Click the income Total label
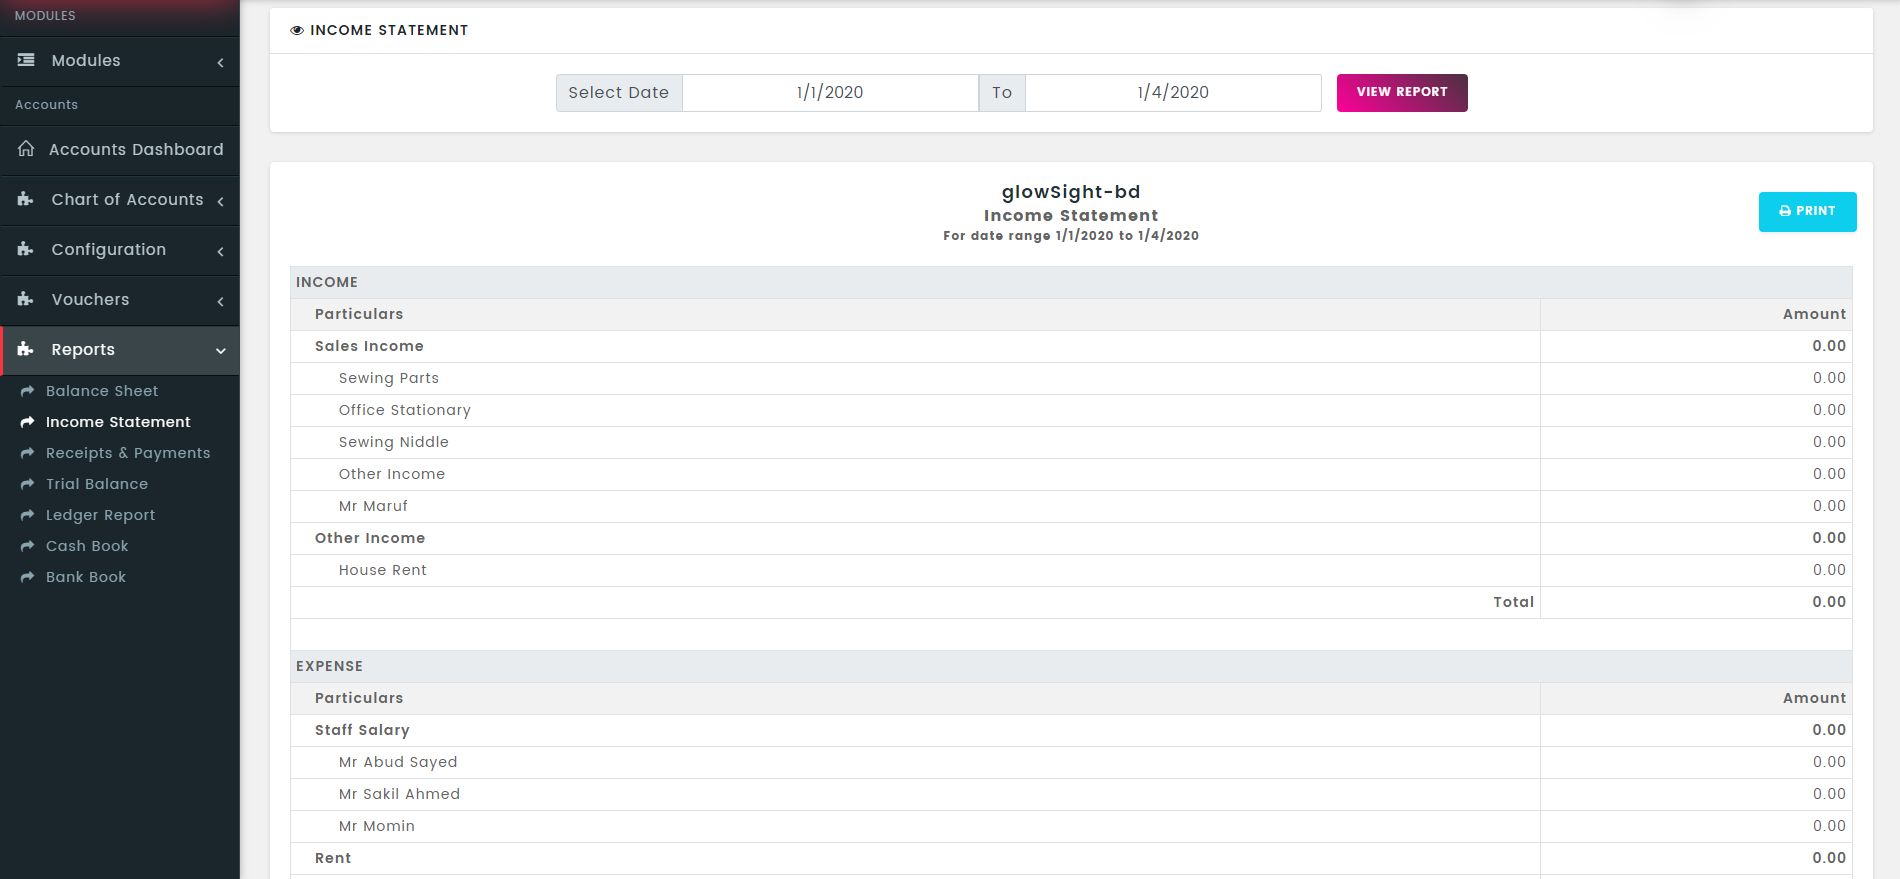The width and height of the screenshot is (1900, 879). click(x=1513, y=602)
